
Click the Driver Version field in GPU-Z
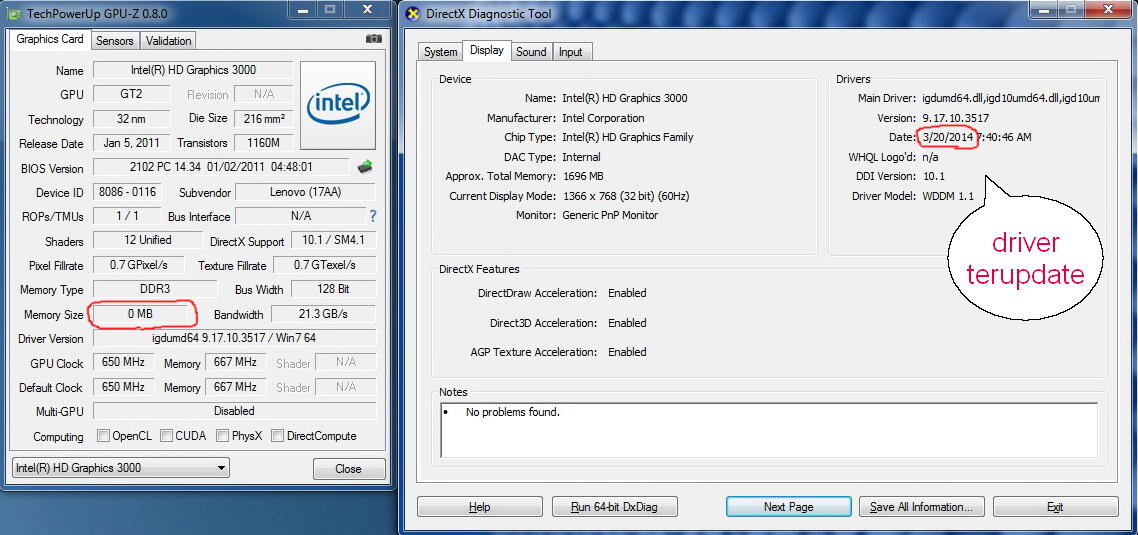[x=234, y=338]
